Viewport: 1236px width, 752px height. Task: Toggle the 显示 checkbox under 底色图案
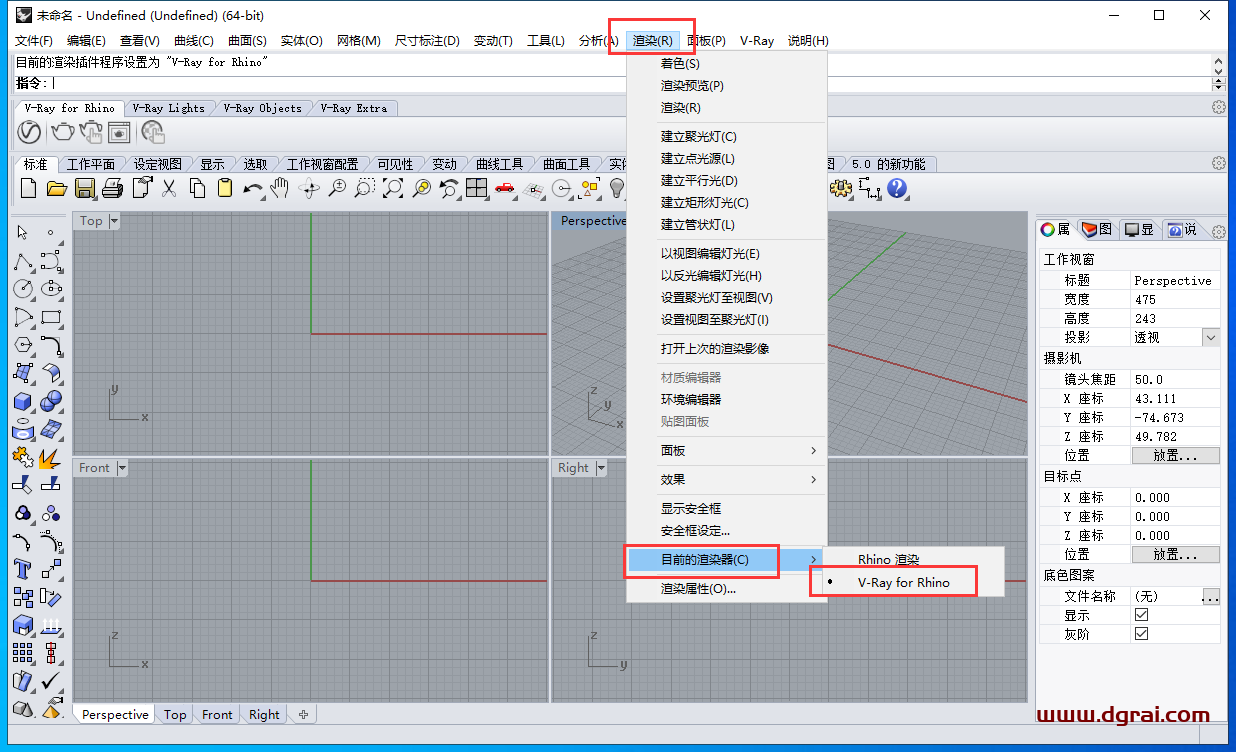tap(1141, 614)
